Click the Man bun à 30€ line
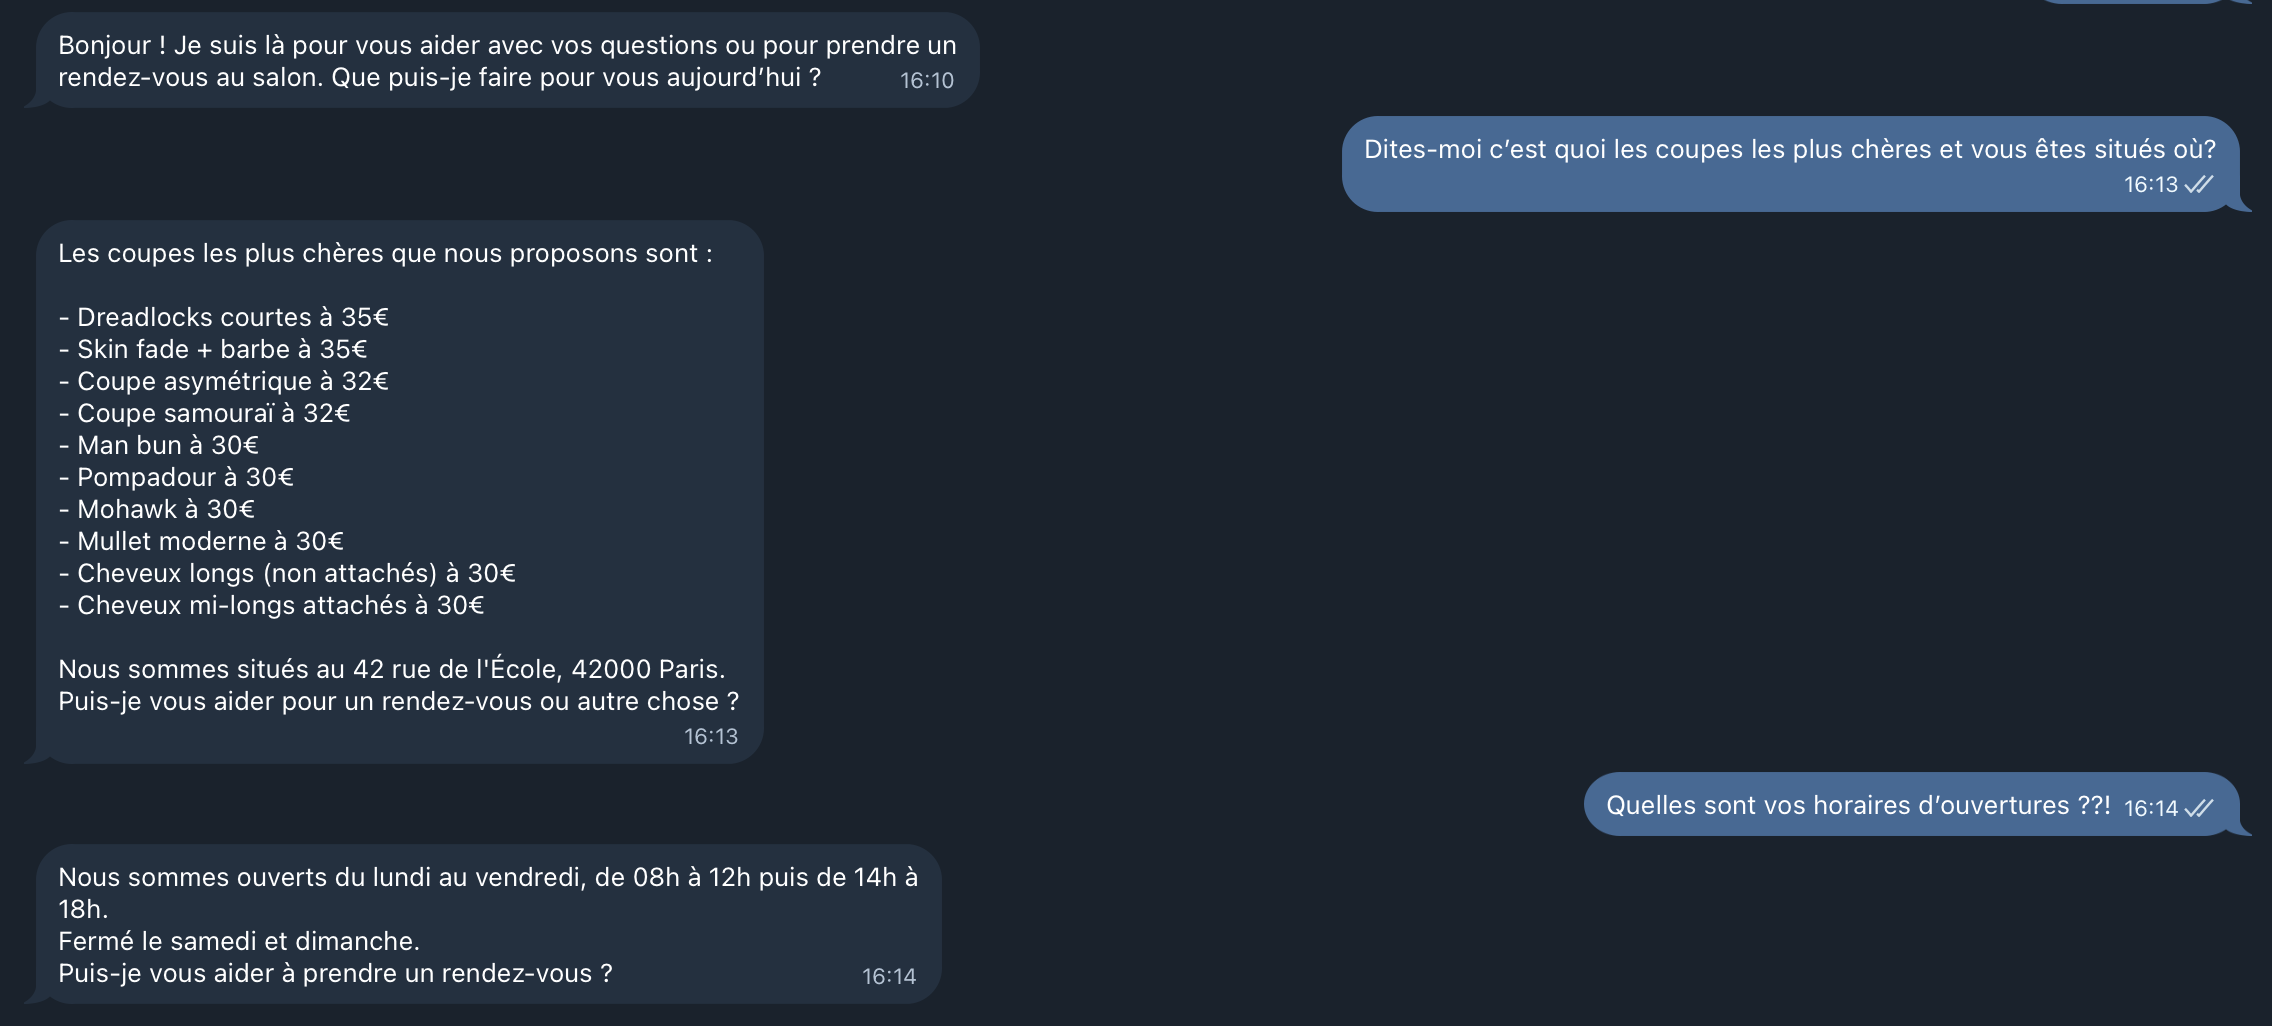This screenshot has width=2272, height=1026. (x=158, y=445)
